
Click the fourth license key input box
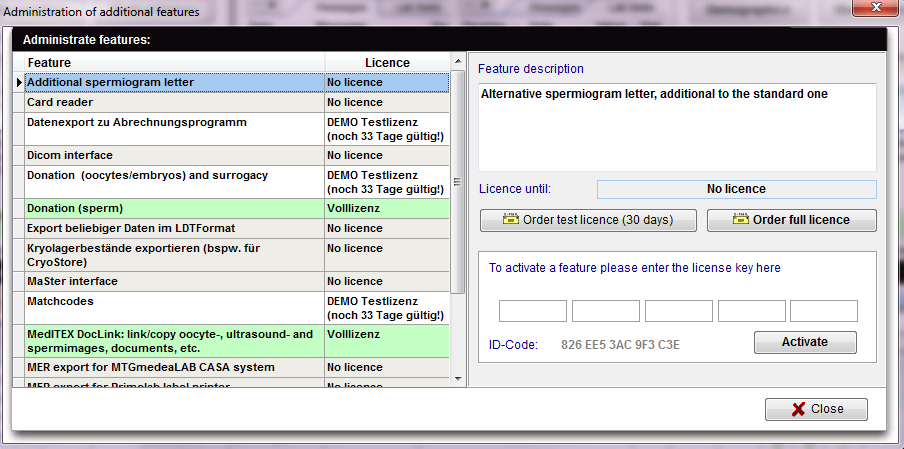tap(751, 311)
